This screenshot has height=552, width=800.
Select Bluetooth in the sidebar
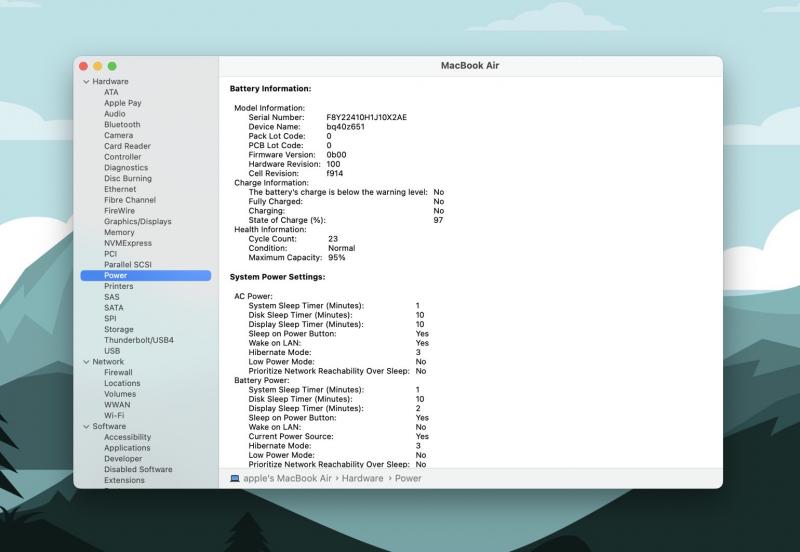point(122,124)
